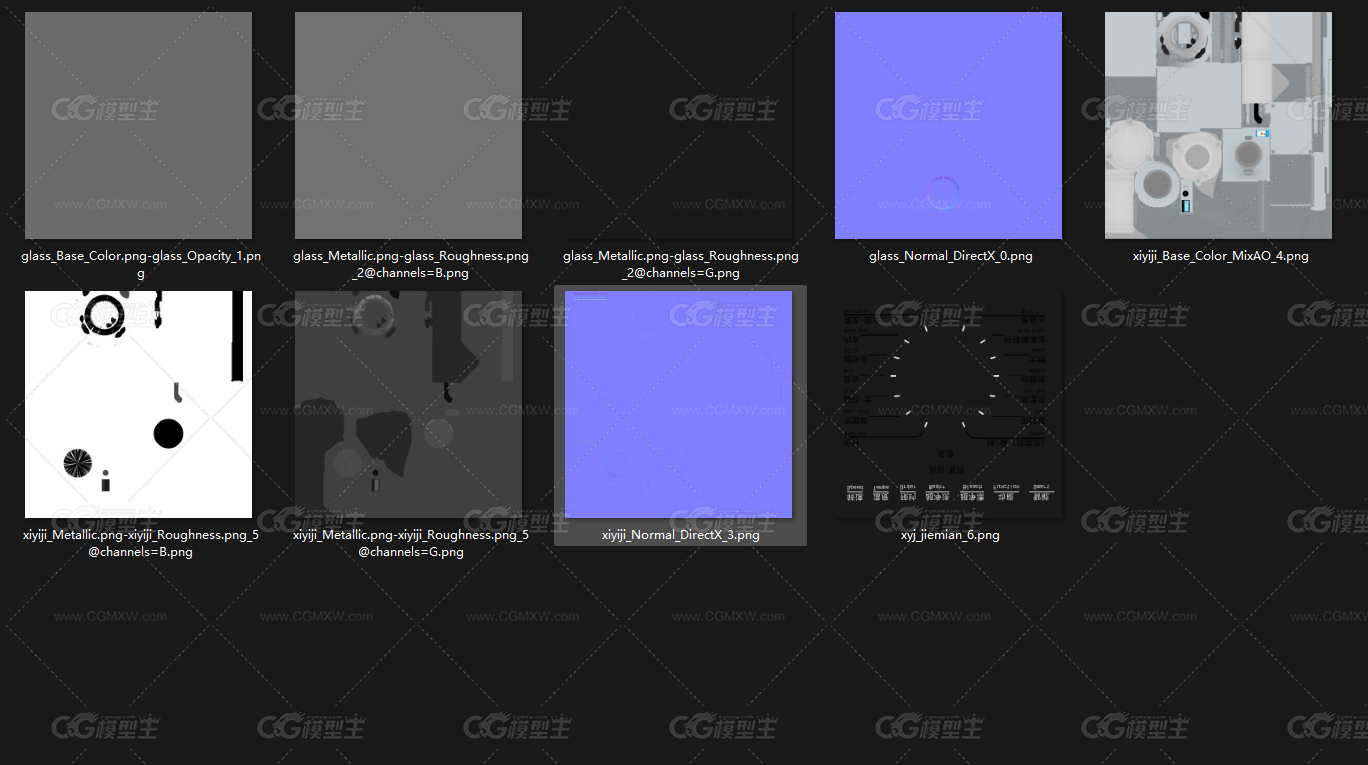Open the xiyiji_Base_Color_MixAO_4 thumbnail
This screenshot has width=1368, height=765.
[1218, 125]
